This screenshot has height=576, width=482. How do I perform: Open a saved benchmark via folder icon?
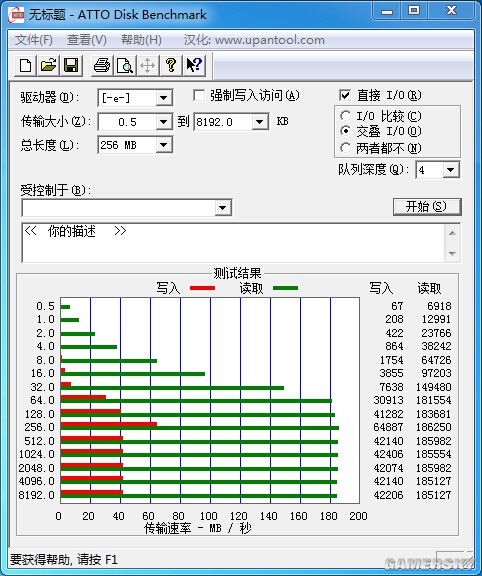[48, 66]
